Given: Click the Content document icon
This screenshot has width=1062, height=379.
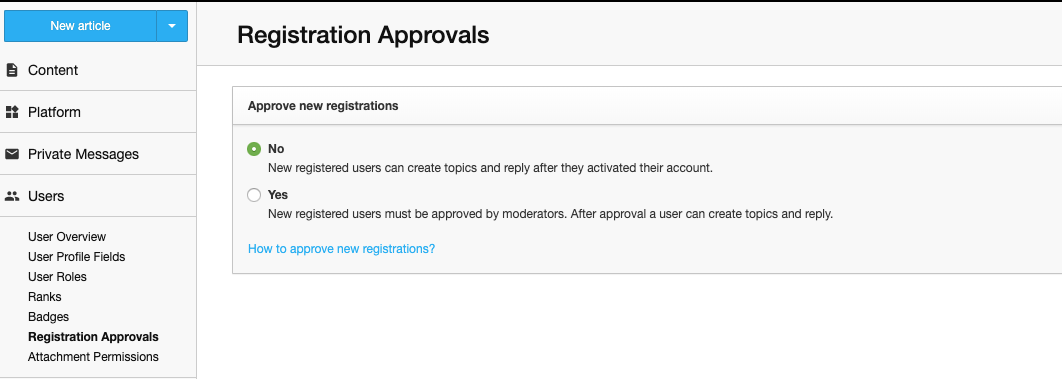Looking at the screenshot, I should pyautogui.click(x=12, y=70).
